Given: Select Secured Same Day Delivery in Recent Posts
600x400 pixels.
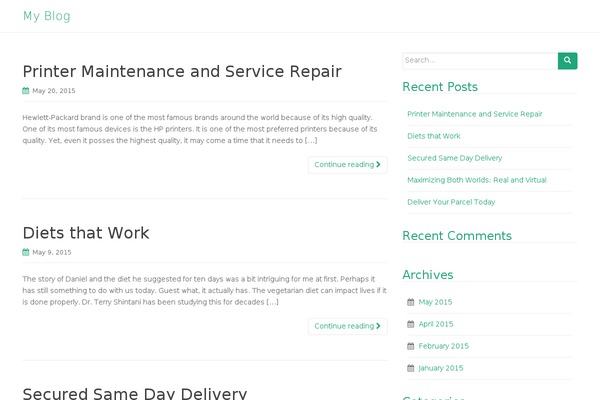Looking at the screenshot, I should (x=455, y=158).
